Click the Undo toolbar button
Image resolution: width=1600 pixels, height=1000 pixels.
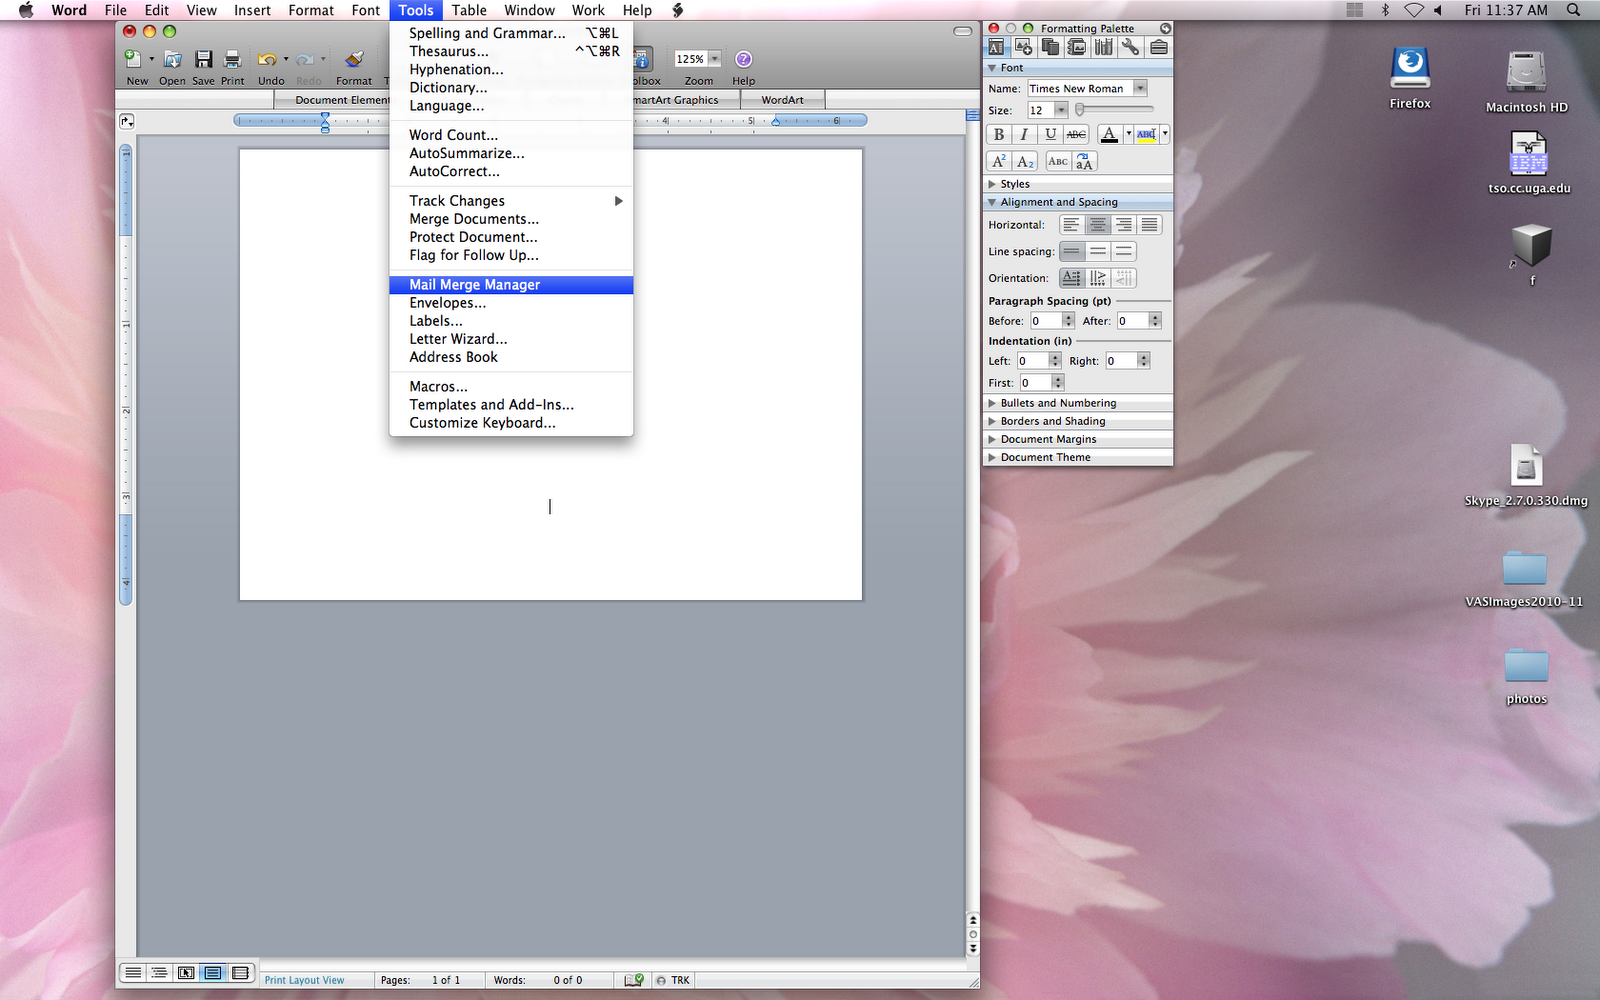click(x=266, y=57)
